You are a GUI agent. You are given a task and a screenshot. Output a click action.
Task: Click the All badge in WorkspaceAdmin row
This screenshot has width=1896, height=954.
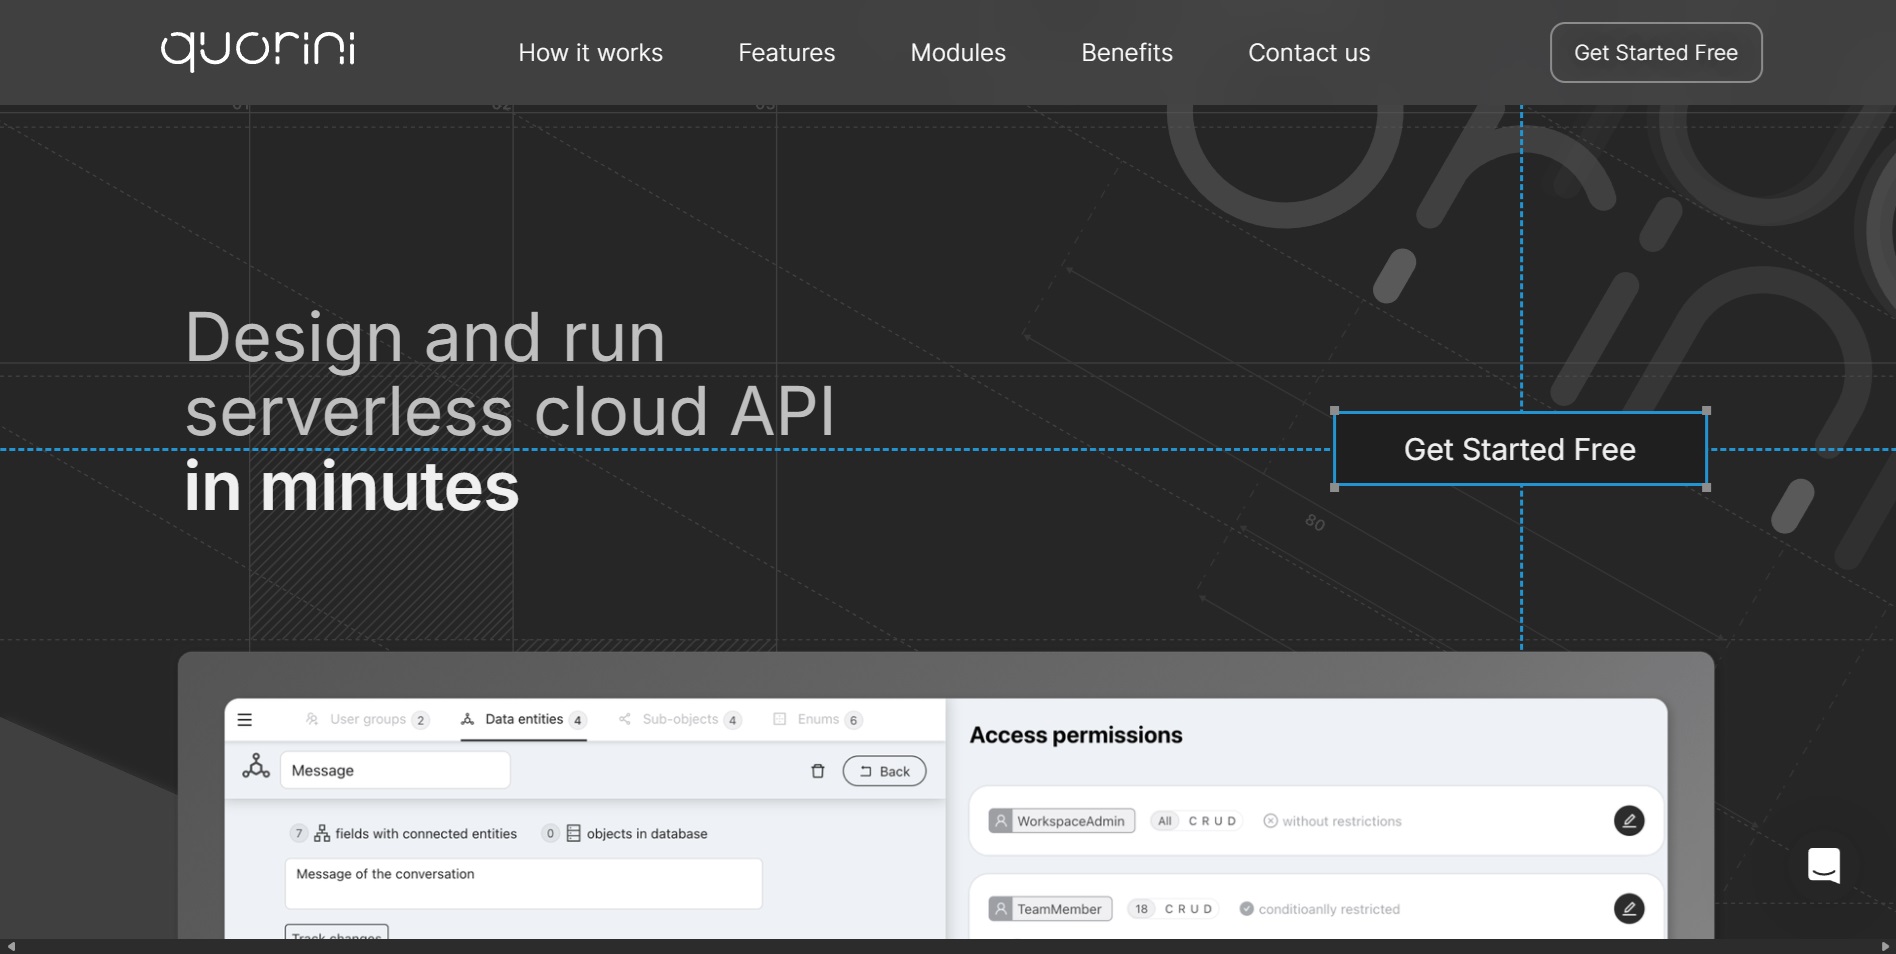tap(1165, 821)
